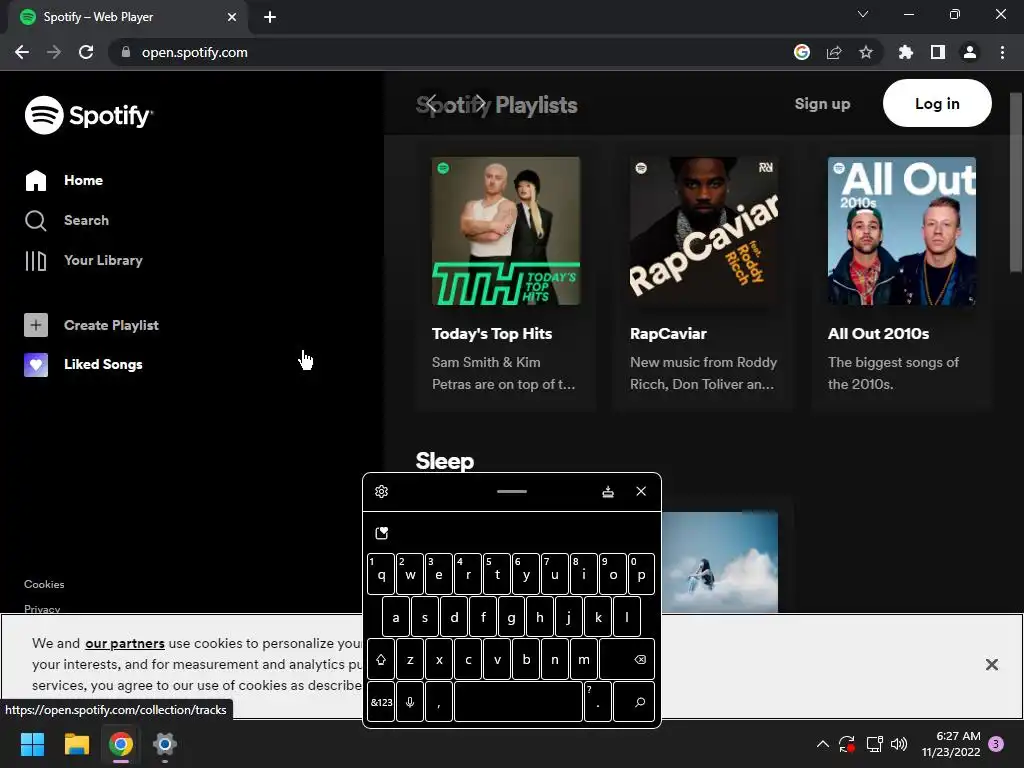
Task: Go forward with Spotify's right chevron
Action: pos(481,103)
